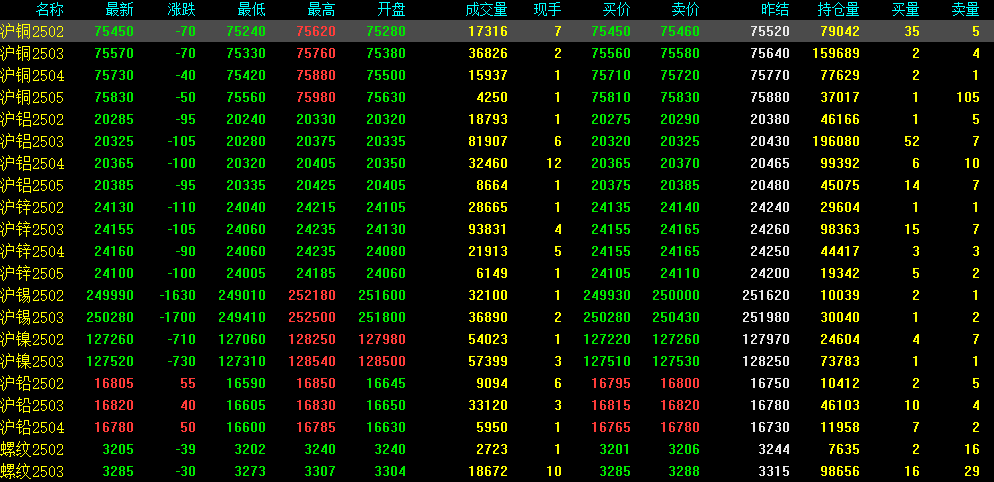Click the 卖量 column header
The width and height of the screenshot is (994, 482).
(965, 10)
